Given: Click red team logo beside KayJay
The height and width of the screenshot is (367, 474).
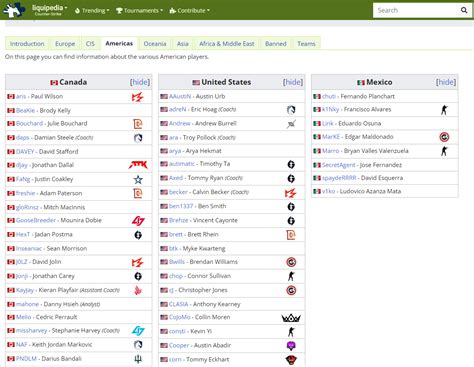Looking at the screenshot, I should (138, 290).
